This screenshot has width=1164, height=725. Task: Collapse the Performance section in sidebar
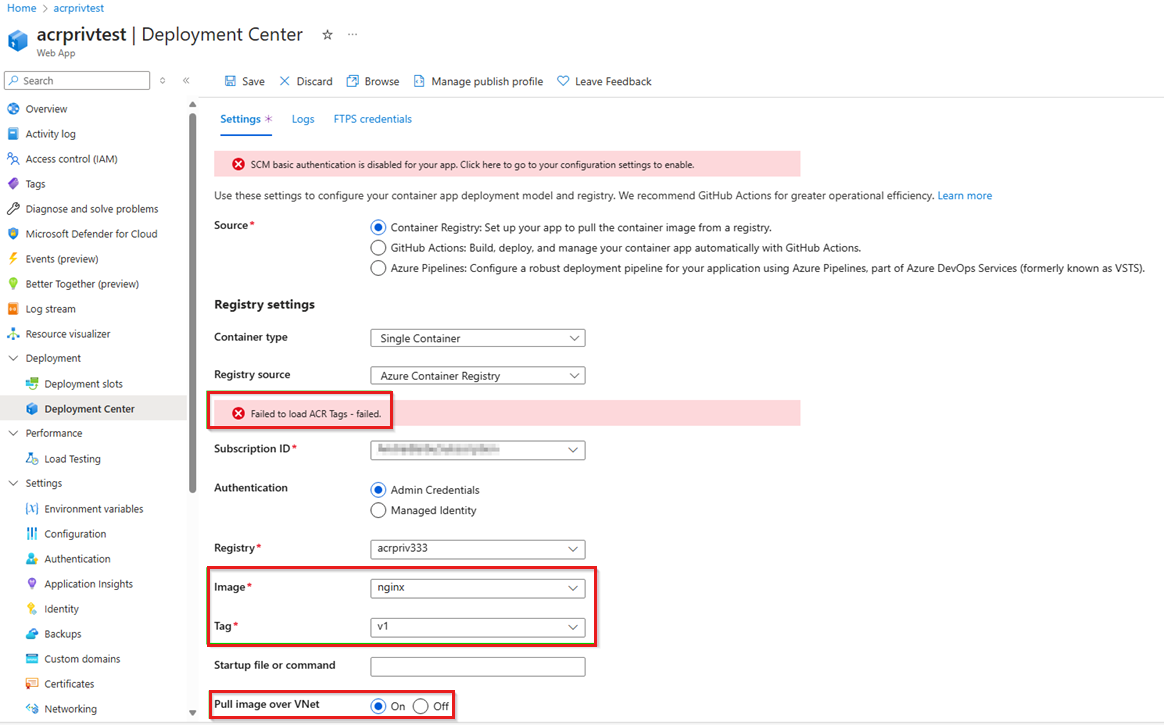tap(13, 433)
